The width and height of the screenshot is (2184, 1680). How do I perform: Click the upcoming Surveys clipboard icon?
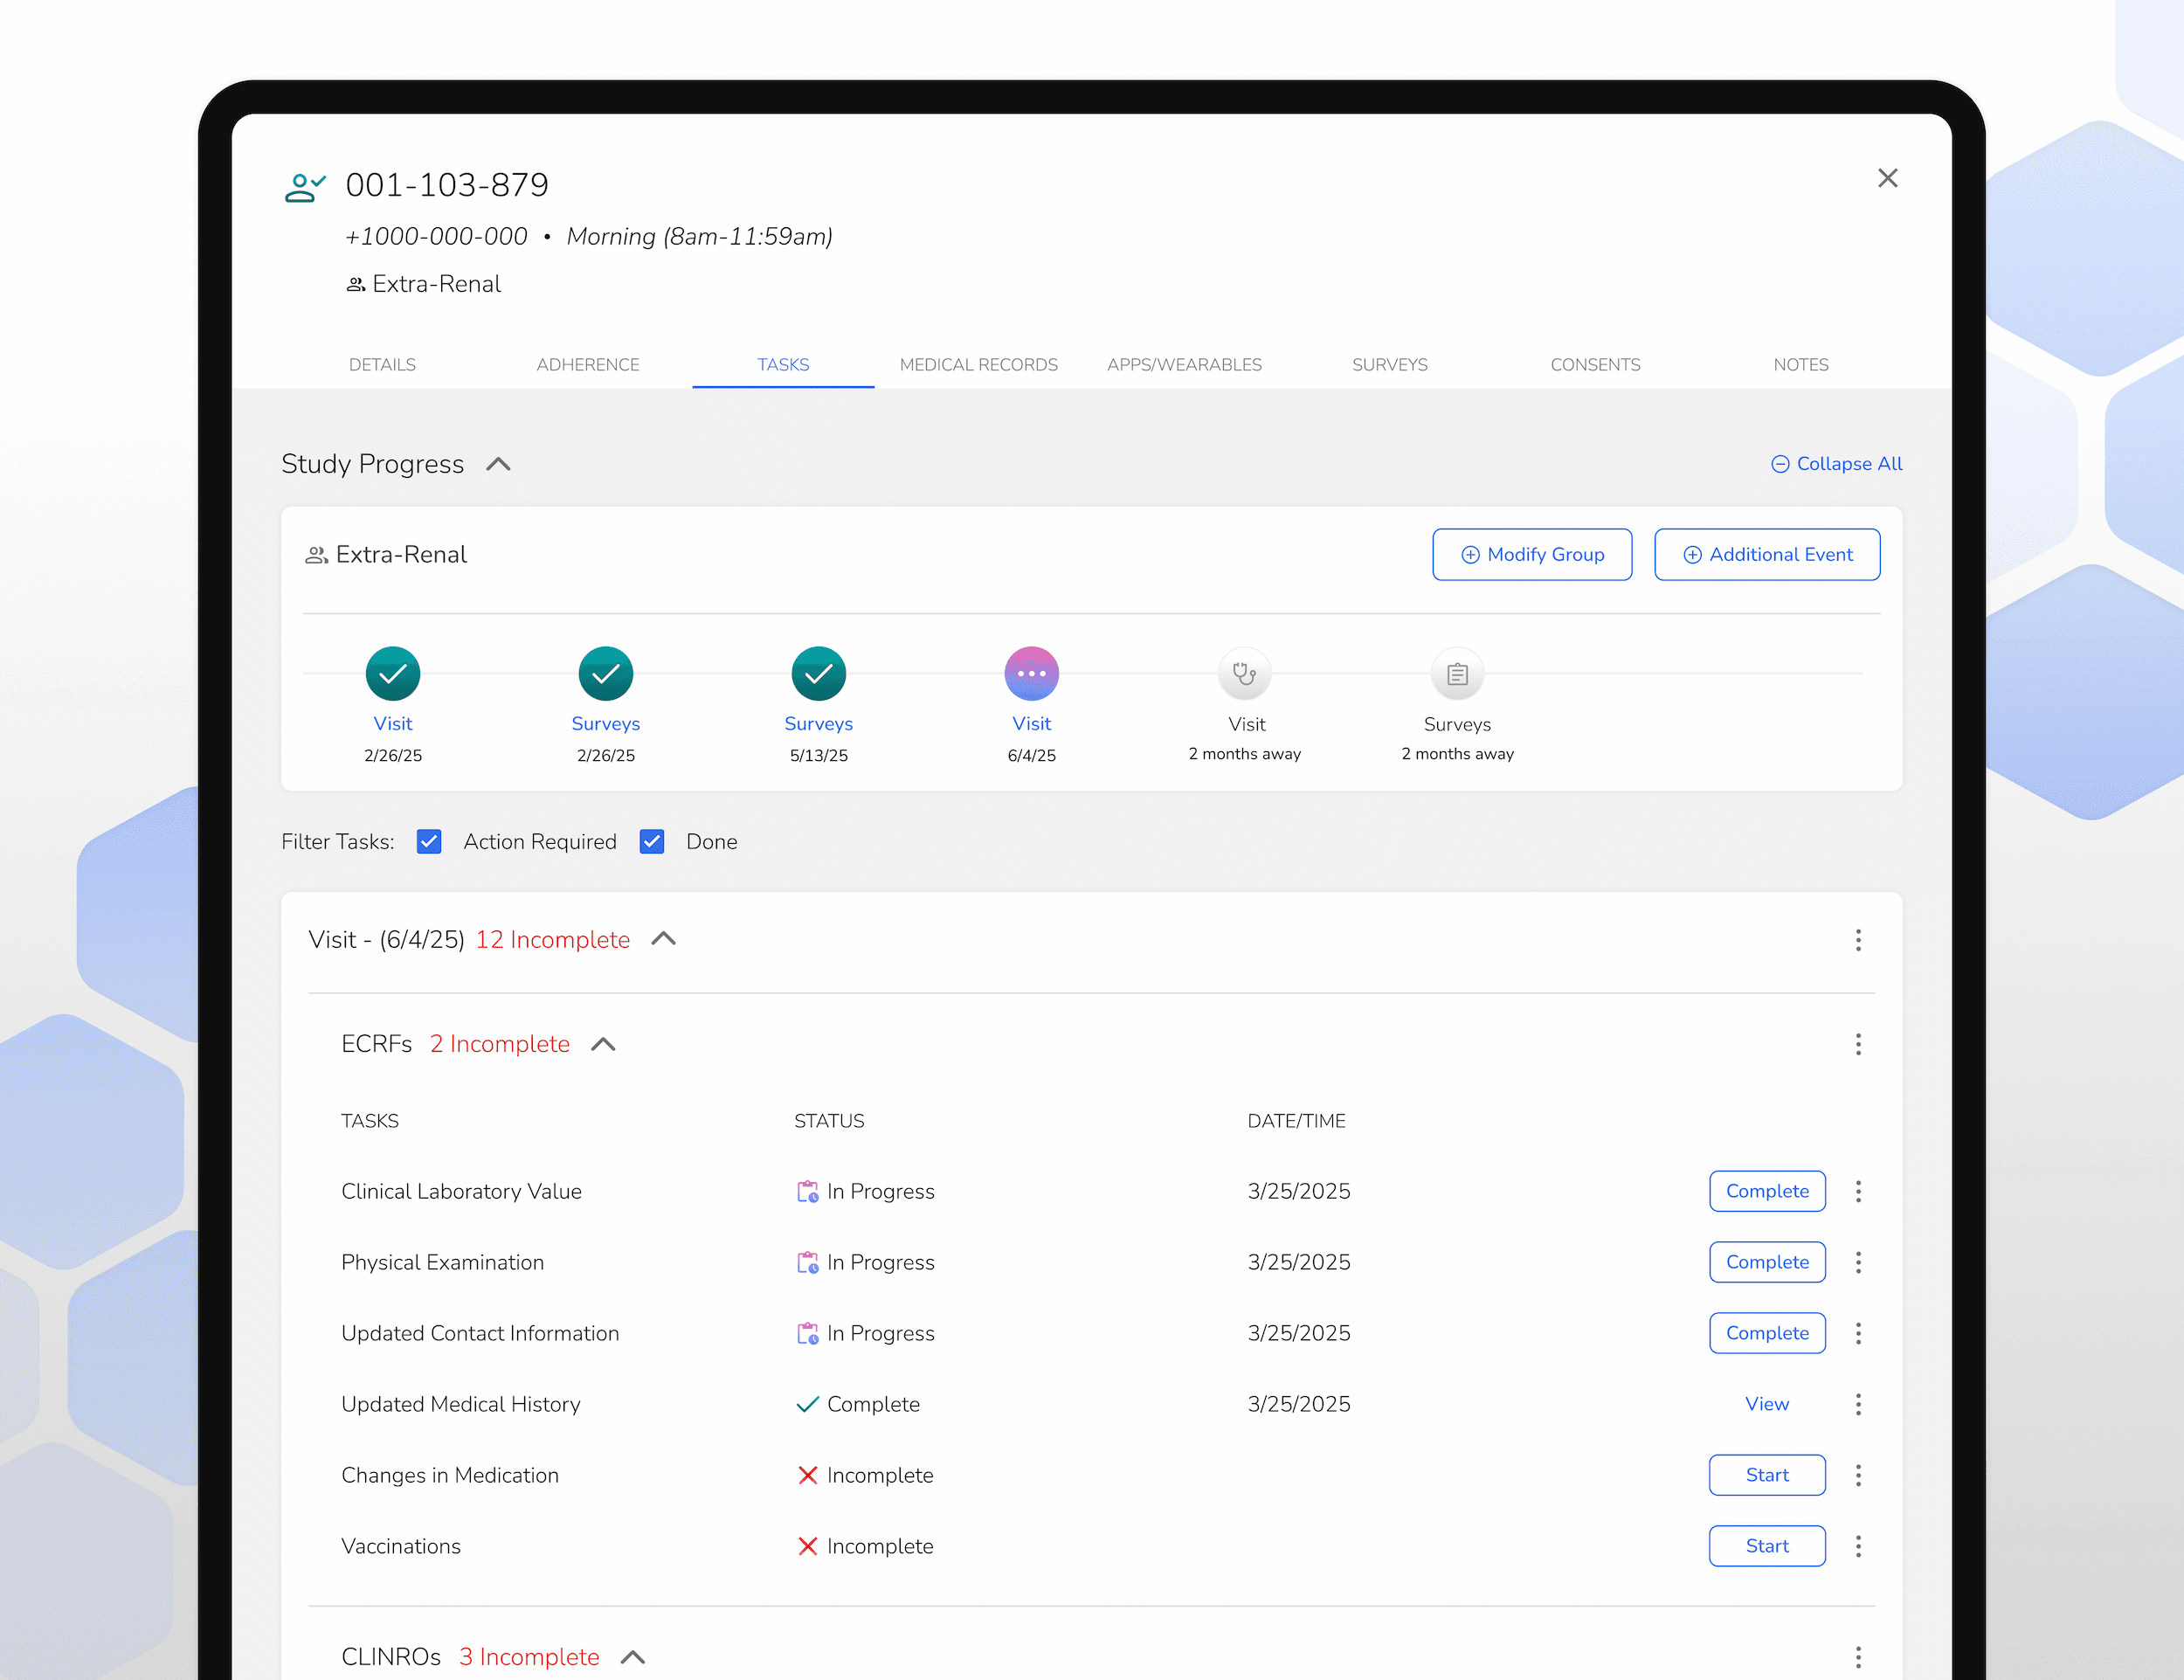(1457, 673)
